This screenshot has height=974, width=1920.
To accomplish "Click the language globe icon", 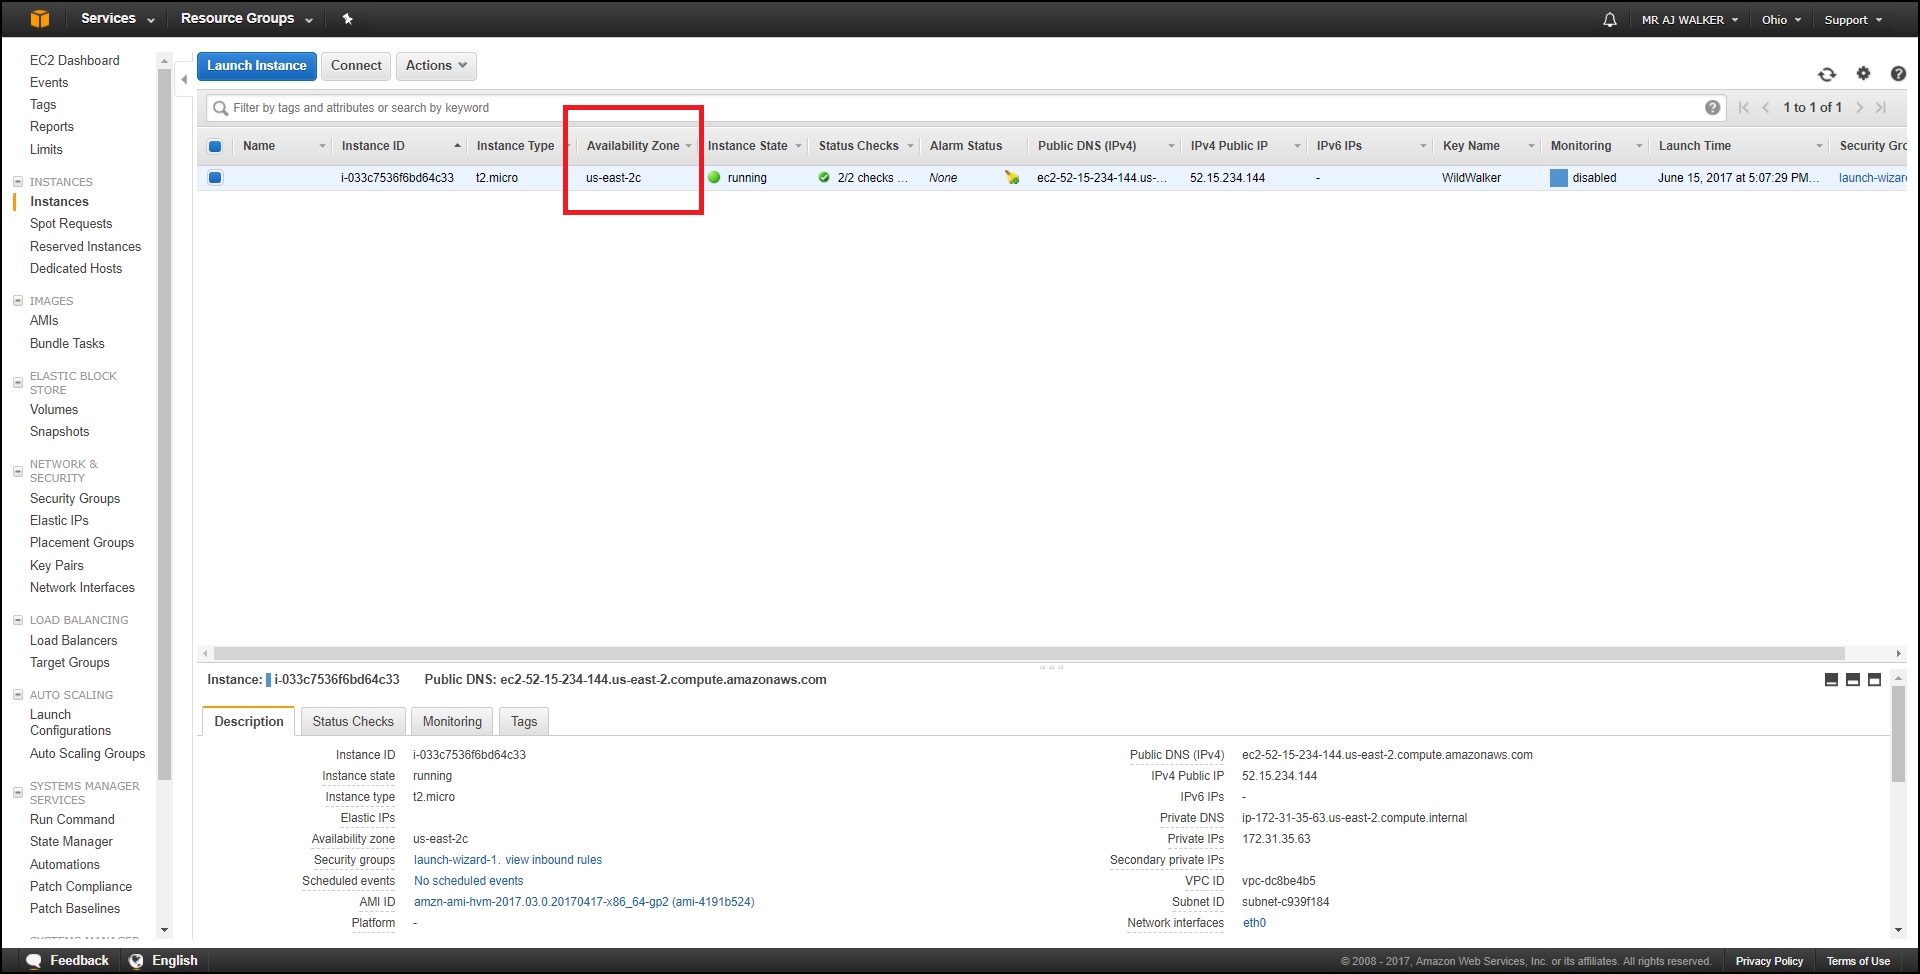I will (x=136, y=961).
